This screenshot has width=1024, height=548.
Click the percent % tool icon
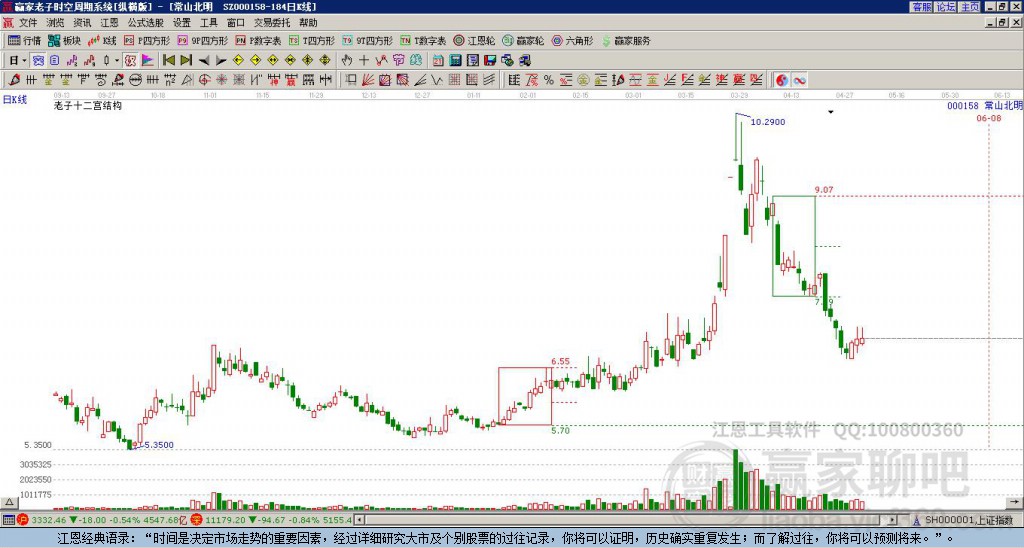(549, 80)
